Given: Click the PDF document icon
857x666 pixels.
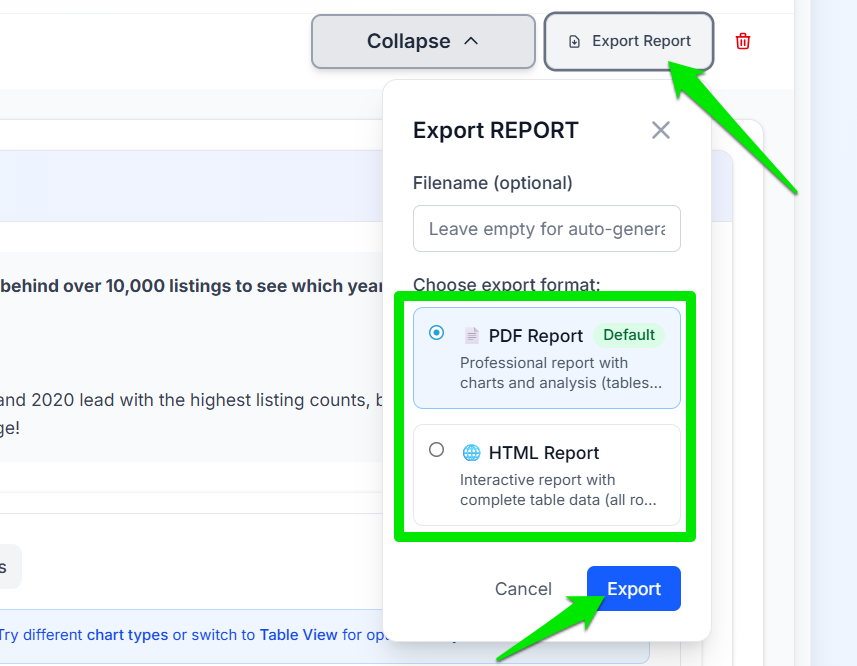Looking at the screenshot, I should click(x=472, y=336).
